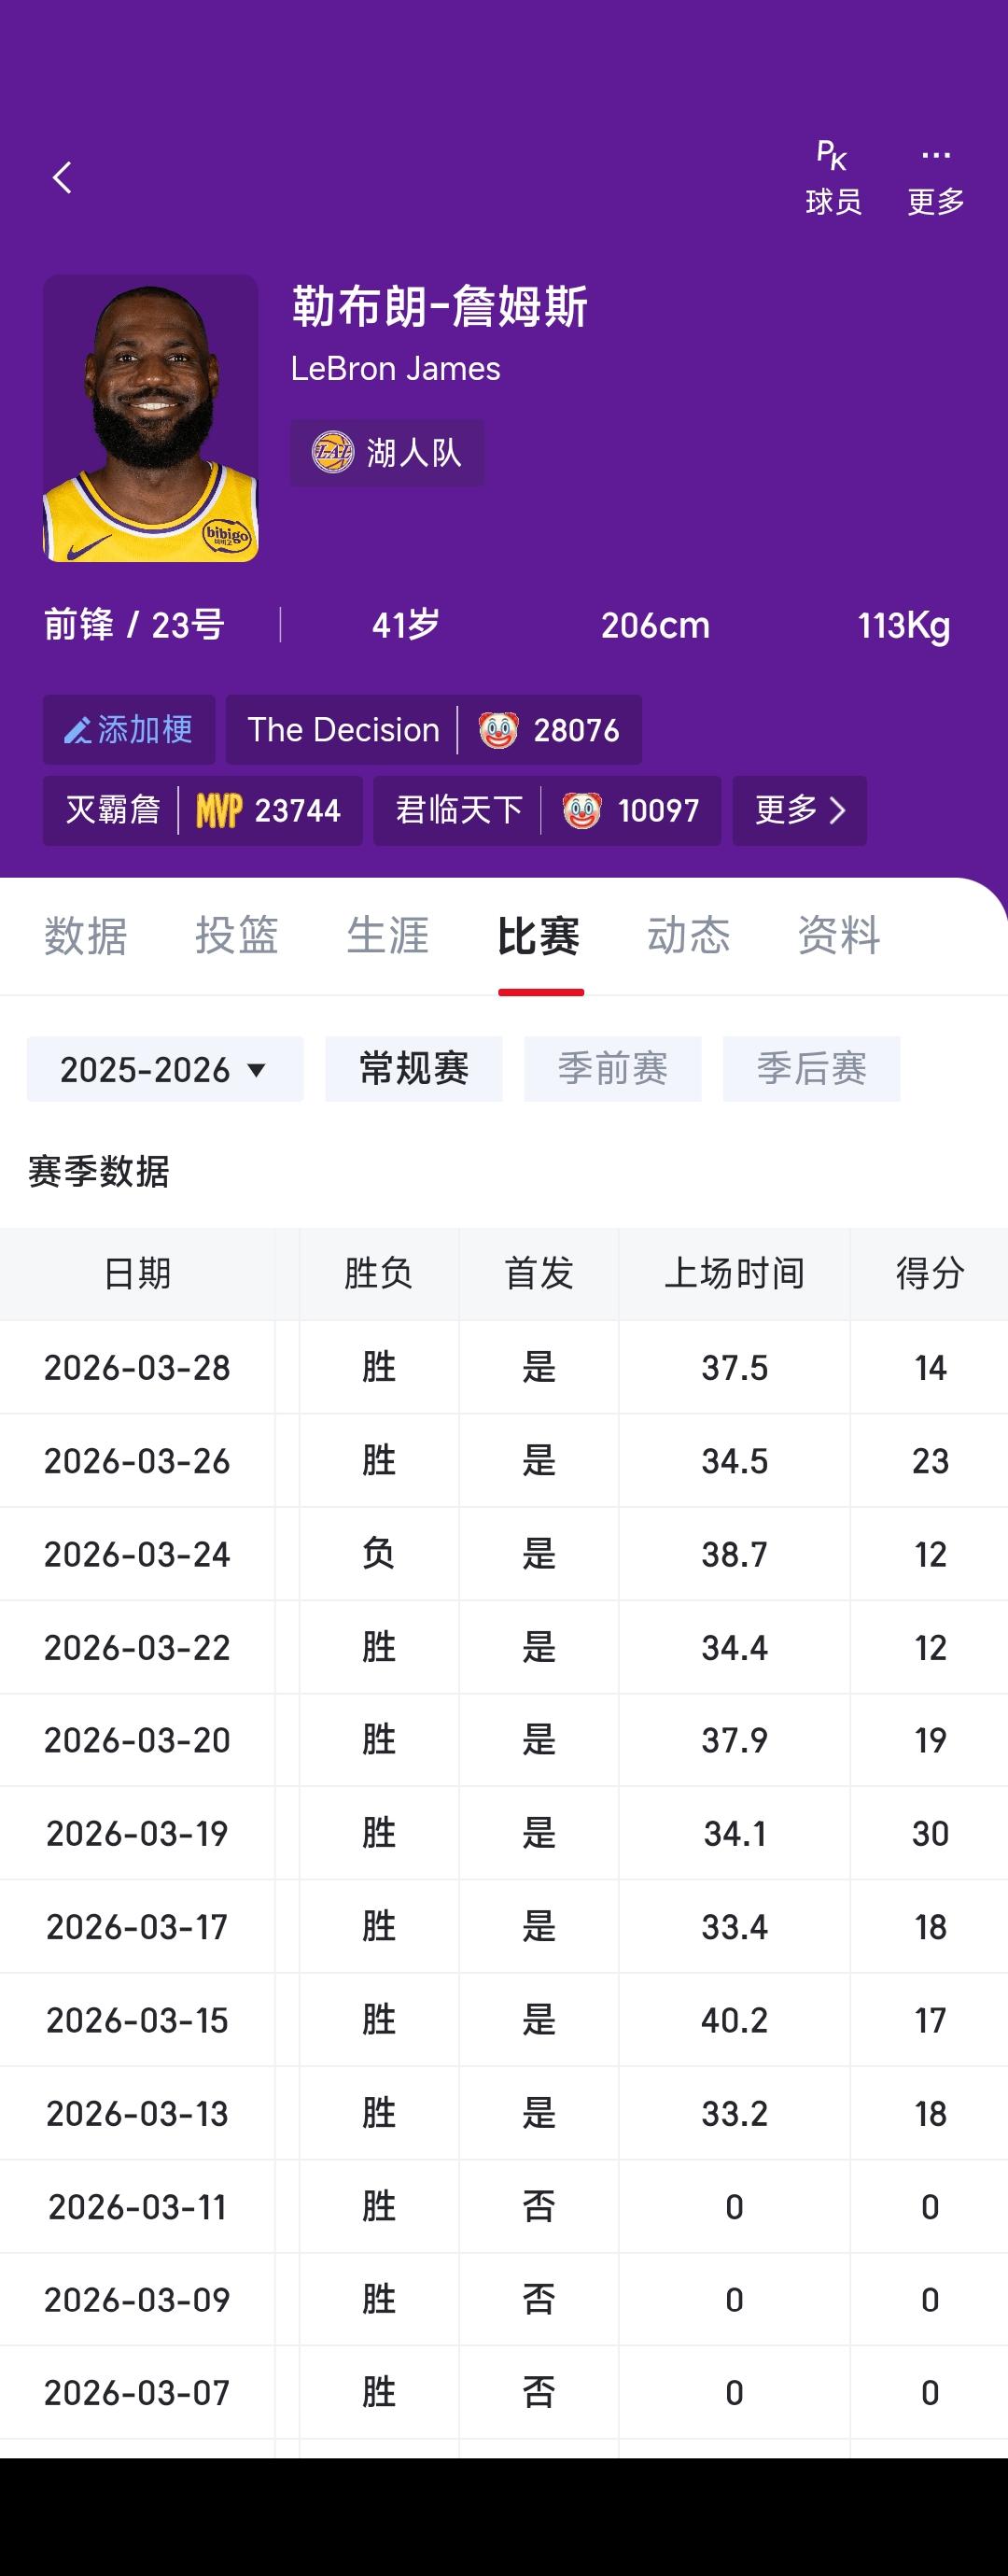1008x2576 pixels.
Task: Tap the 2026-03-26 game row date
Action: point(137,1461)
